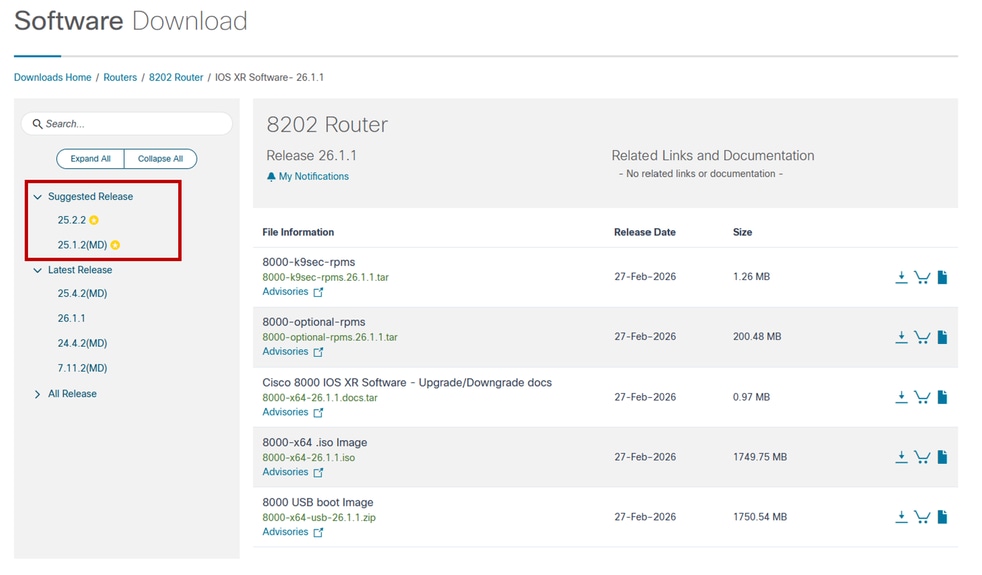Image resolution: width=982 pixels, height=575 pixels.
Task: Click the Release Date column header
Action: [x=644, y=232]
